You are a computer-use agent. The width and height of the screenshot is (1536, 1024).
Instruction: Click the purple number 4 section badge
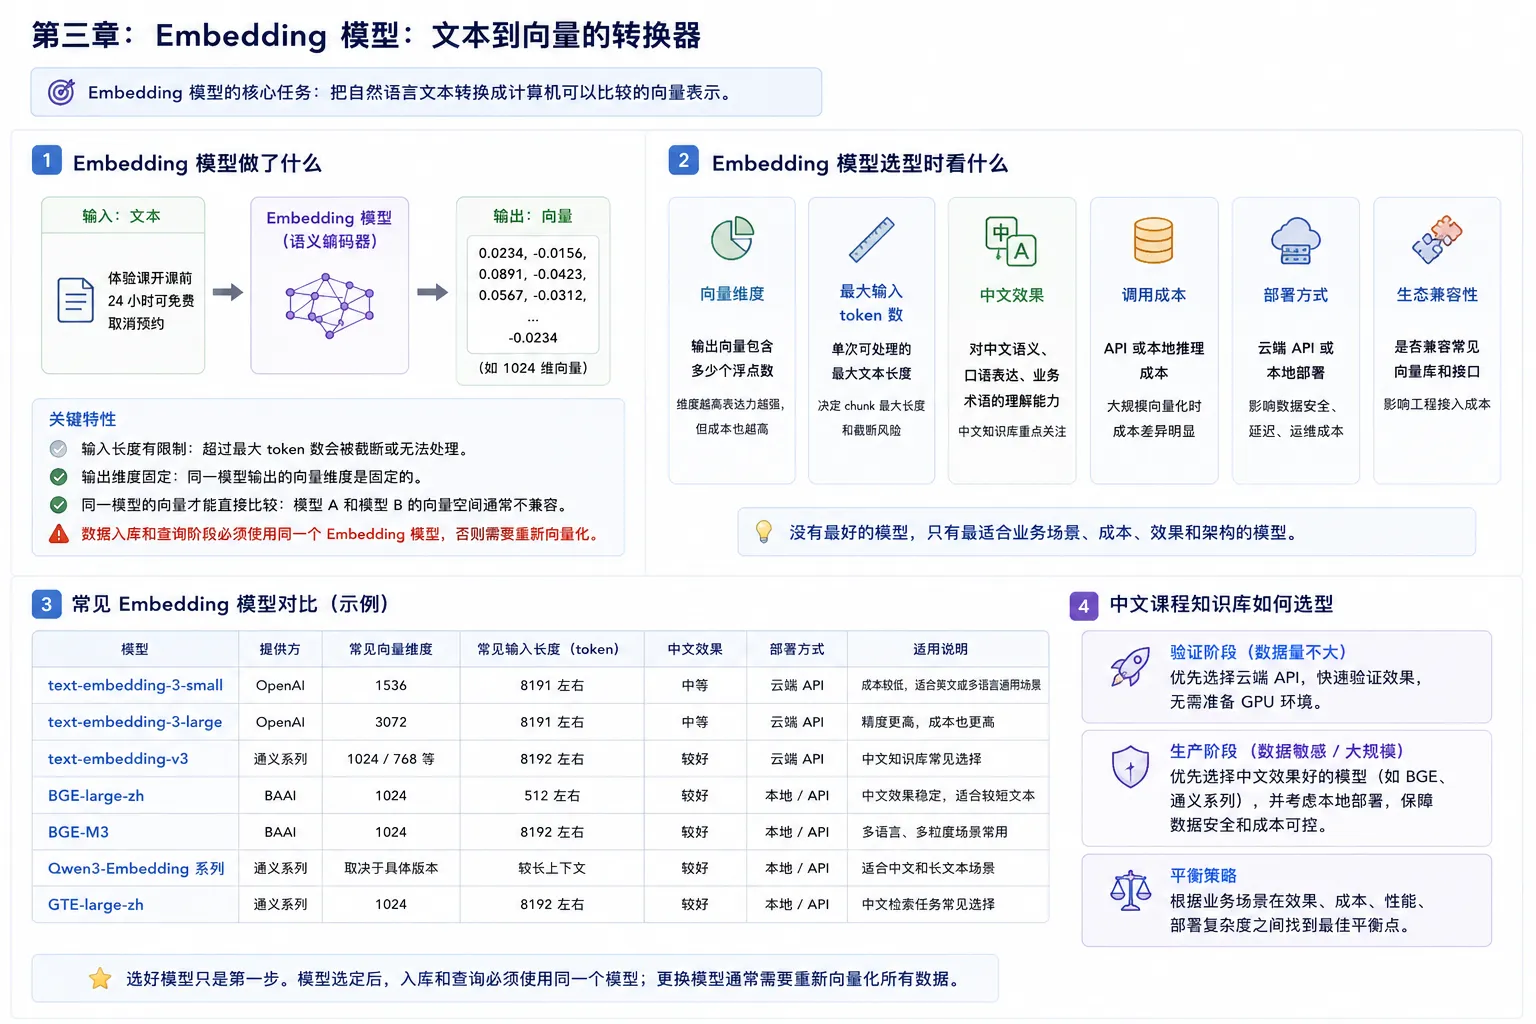click(x=1084, y=605)
